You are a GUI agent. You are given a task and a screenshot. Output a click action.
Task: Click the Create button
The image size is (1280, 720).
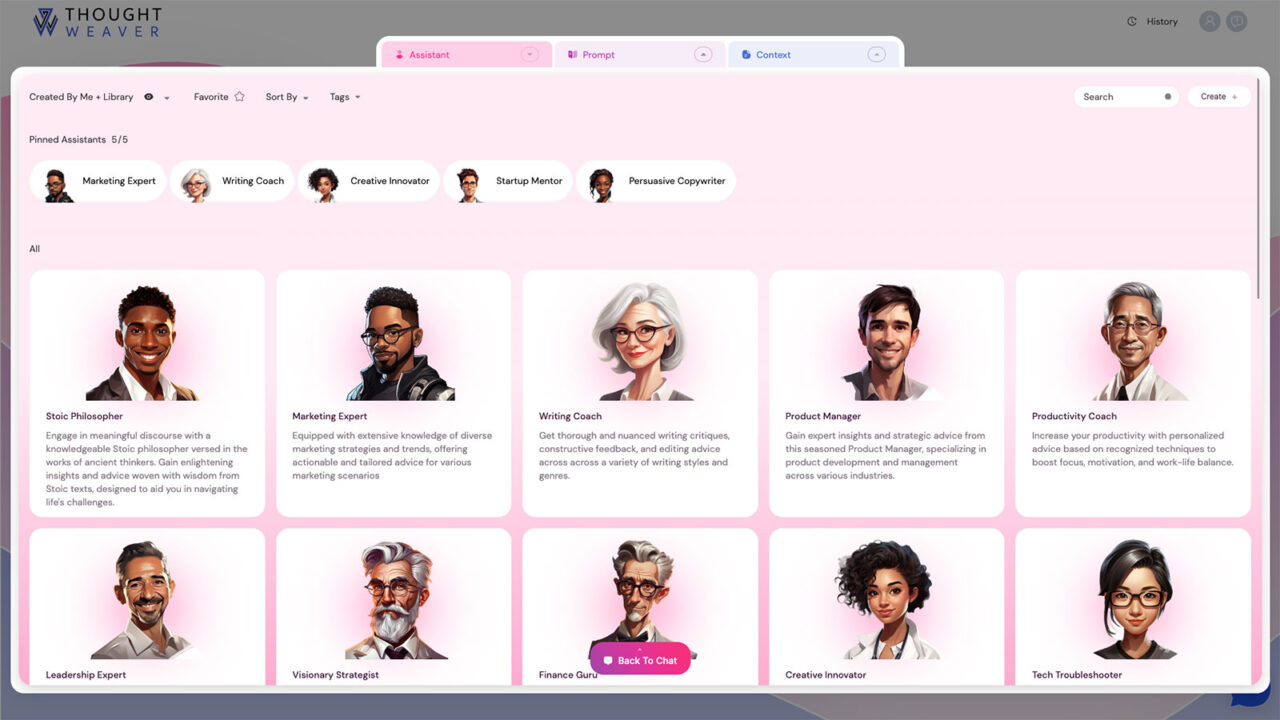(1218, 97)
